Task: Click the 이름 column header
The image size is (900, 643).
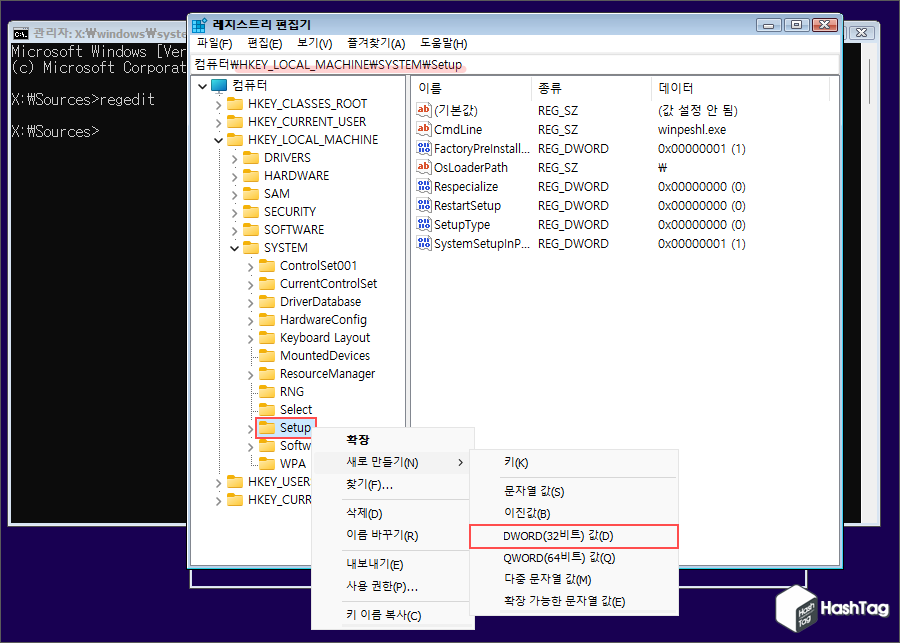Action: pos(471,88)
